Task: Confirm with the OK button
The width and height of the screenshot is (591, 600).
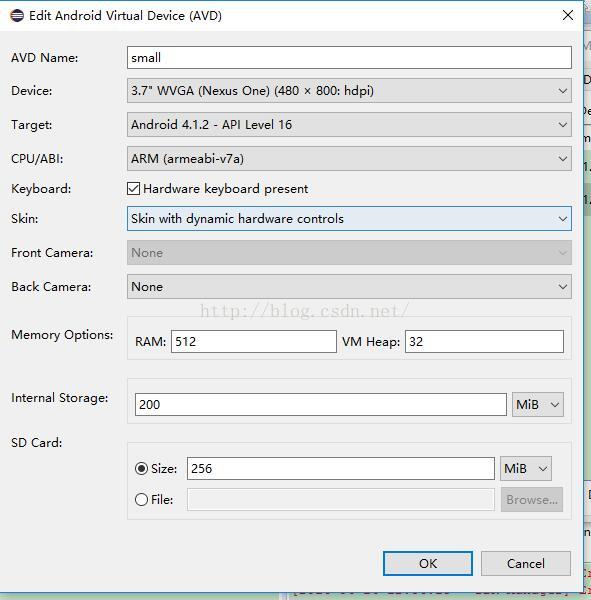Action: click(x=428, y=563)
